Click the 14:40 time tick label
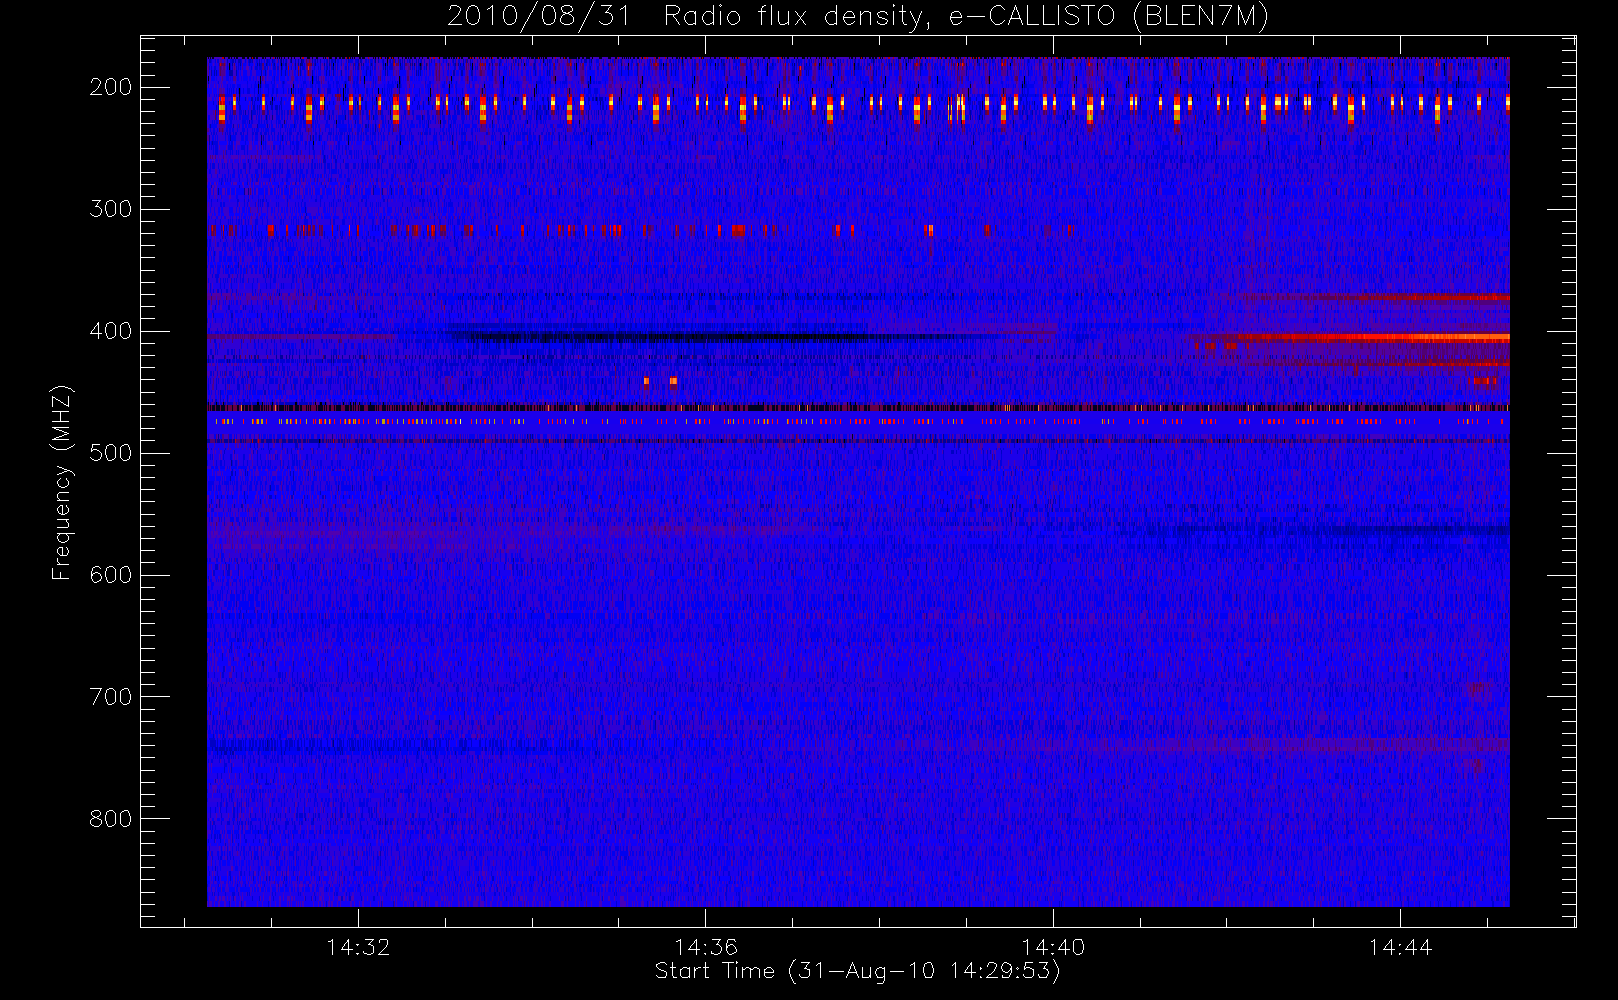Screen dimensions: 1618x1000 (1053, 947)
